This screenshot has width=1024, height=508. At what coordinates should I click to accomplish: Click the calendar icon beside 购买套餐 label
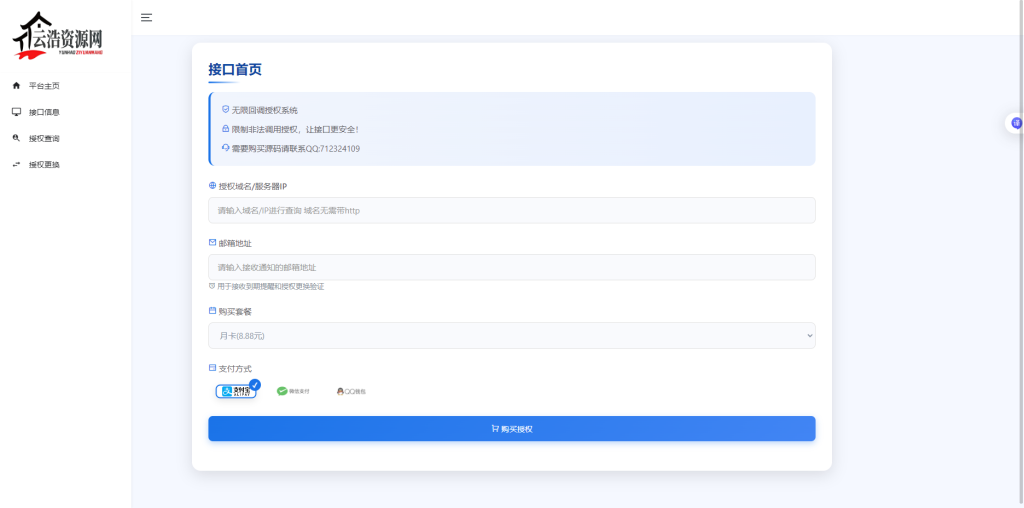[212, 311]
